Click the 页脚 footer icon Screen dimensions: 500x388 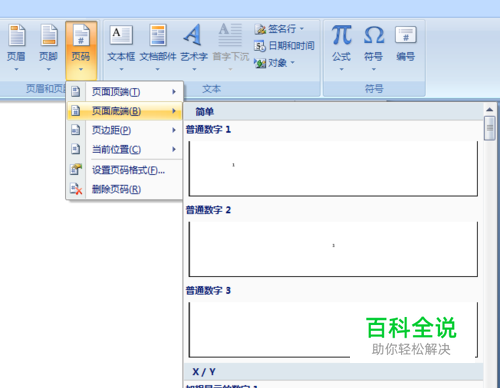pyautogui.click(x=49, y=35)
